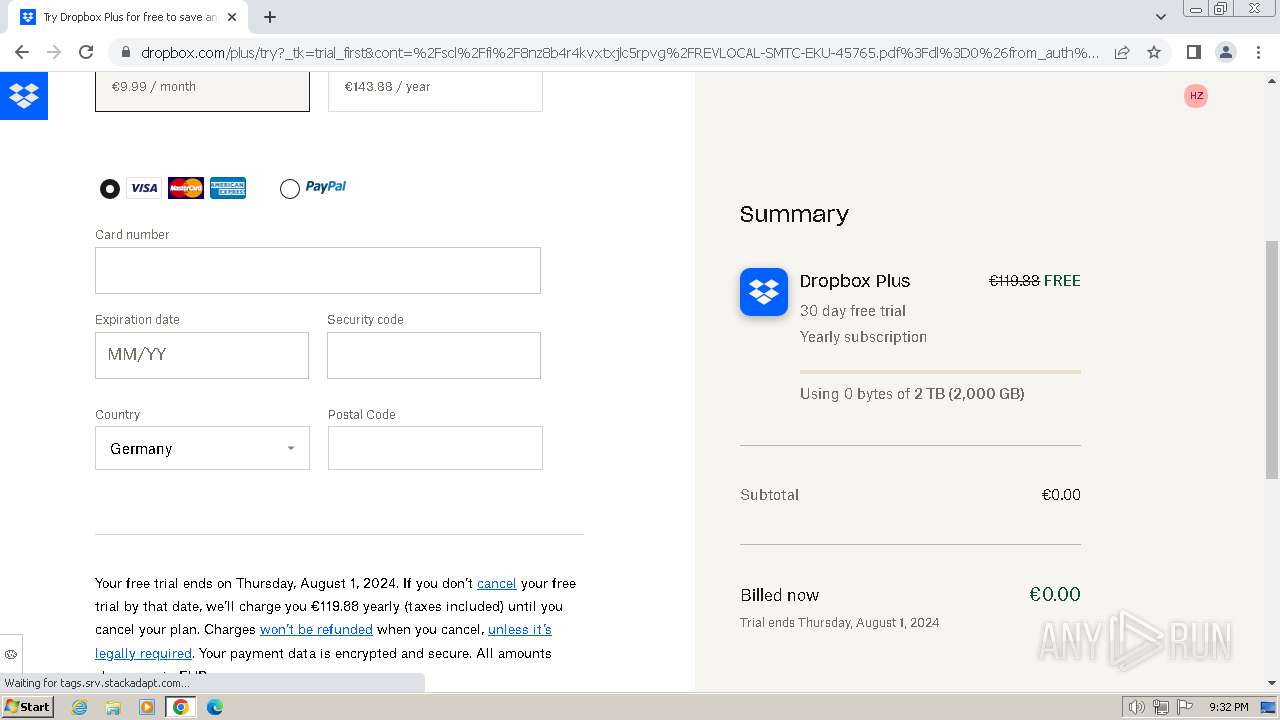Launch Internet Explorer from taskbar
Viewport: 1280px width, 720px height.
pos(80,707)
